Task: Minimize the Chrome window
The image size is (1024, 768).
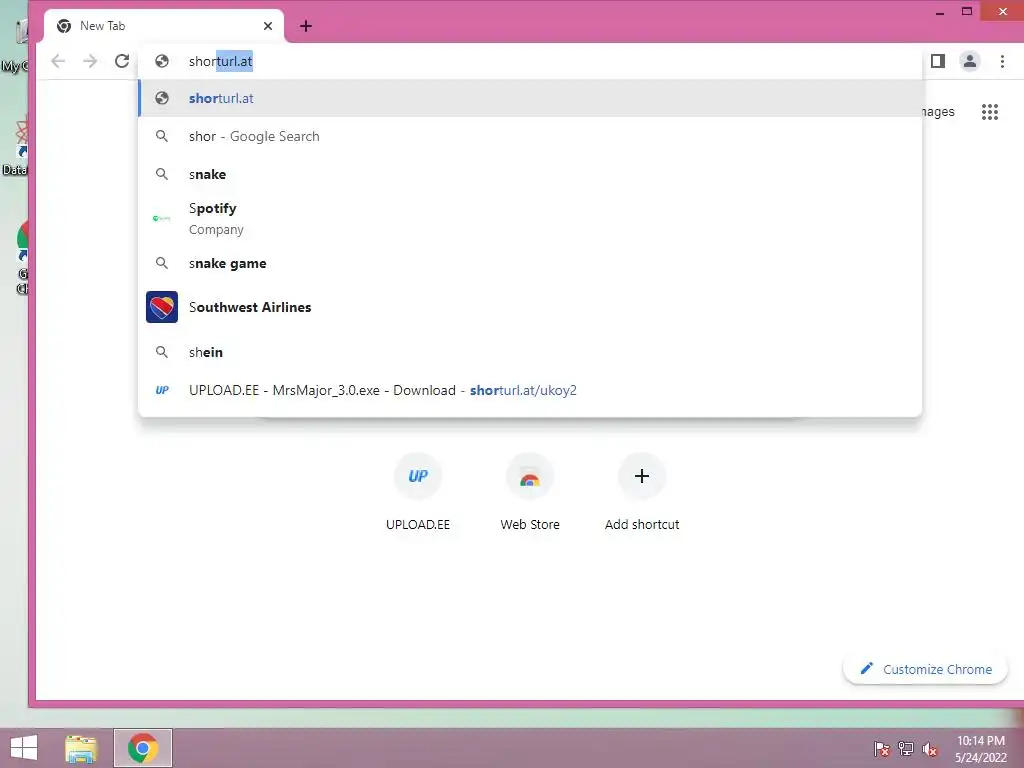Action: (x=940, y=12)
